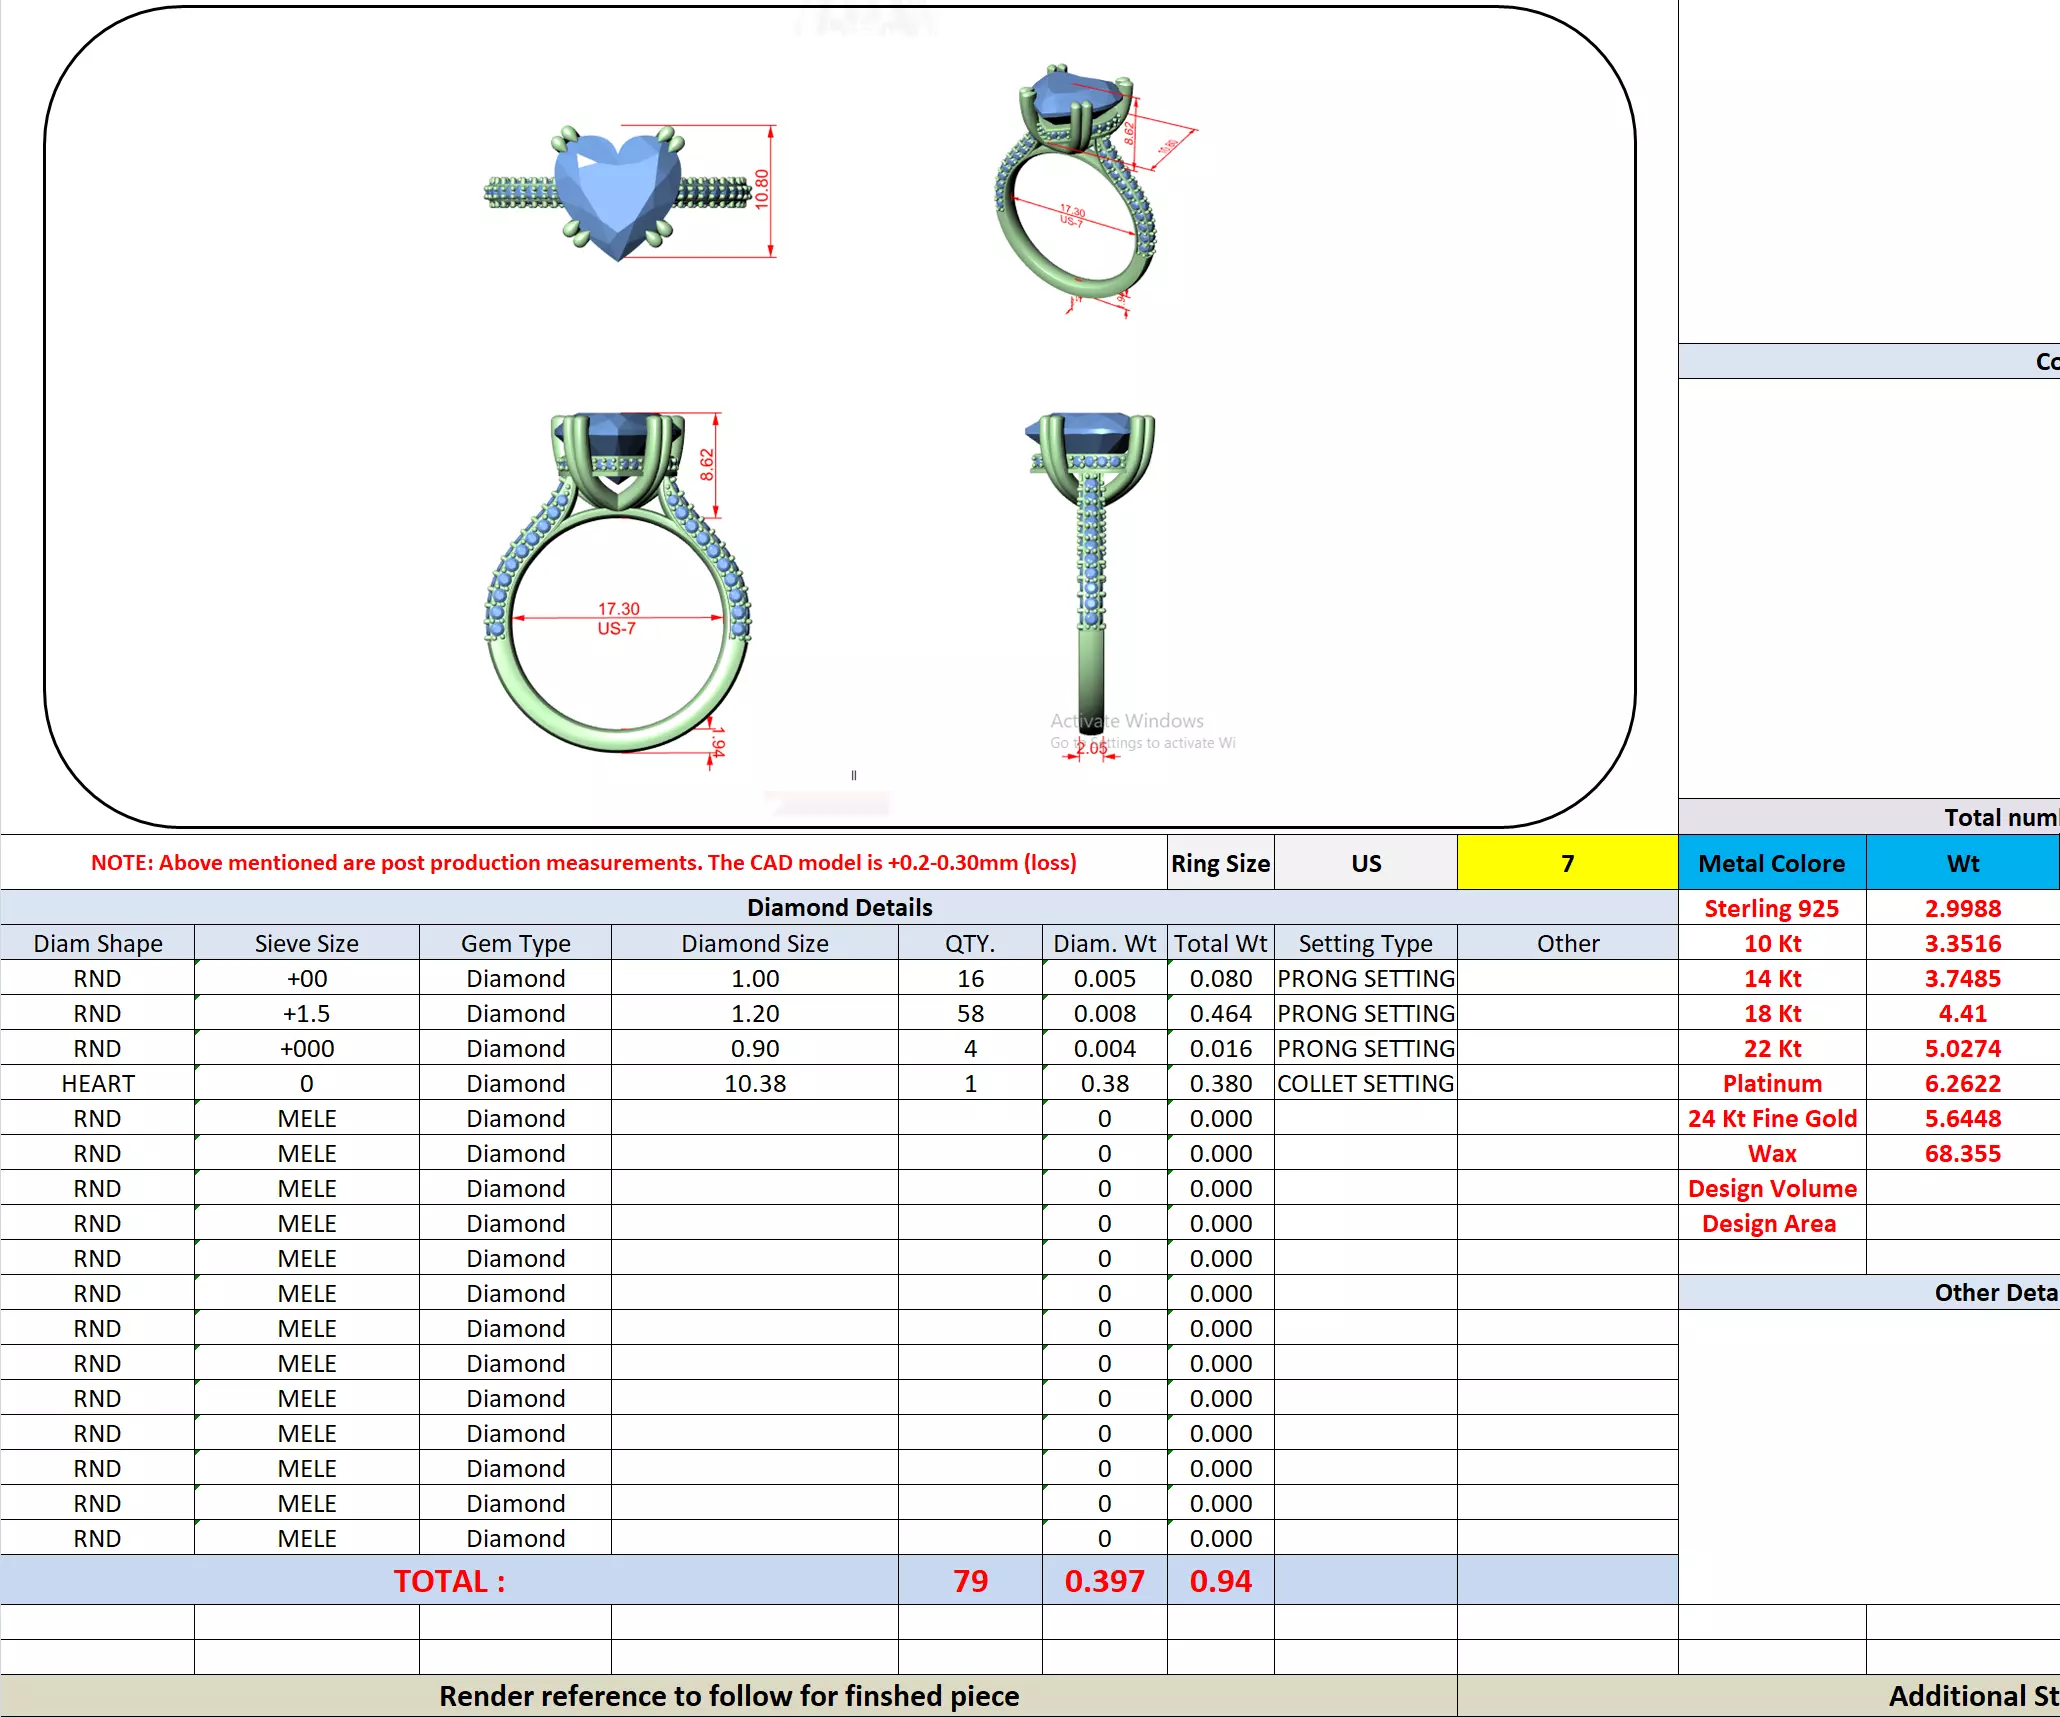The height and width of the screenshot is (1717, 2060).
Task: Click the Diamond Details header bar
Action: pyautogui.click(x=838, y=907)
